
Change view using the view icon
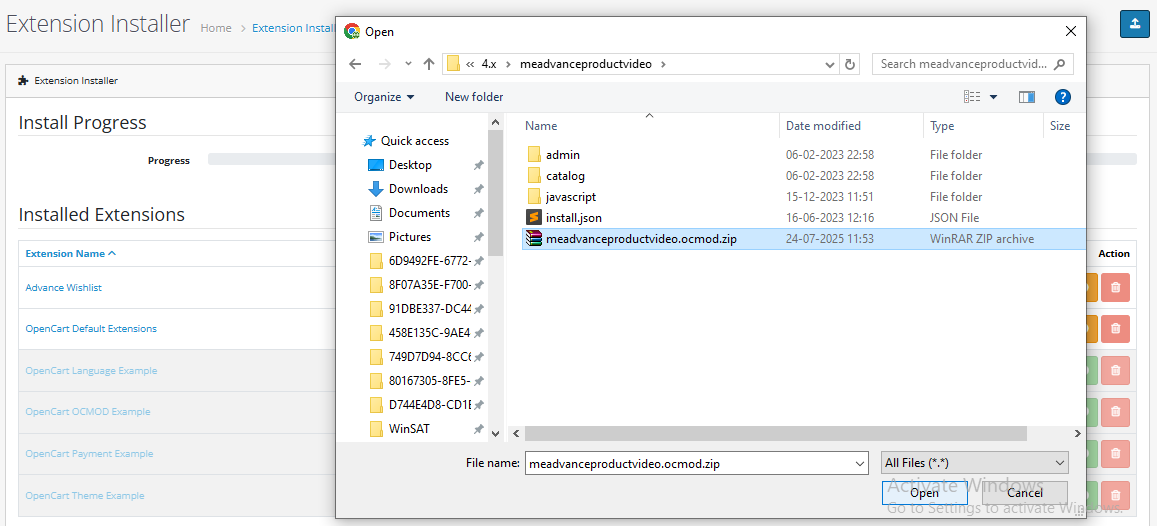click(972, 97)
